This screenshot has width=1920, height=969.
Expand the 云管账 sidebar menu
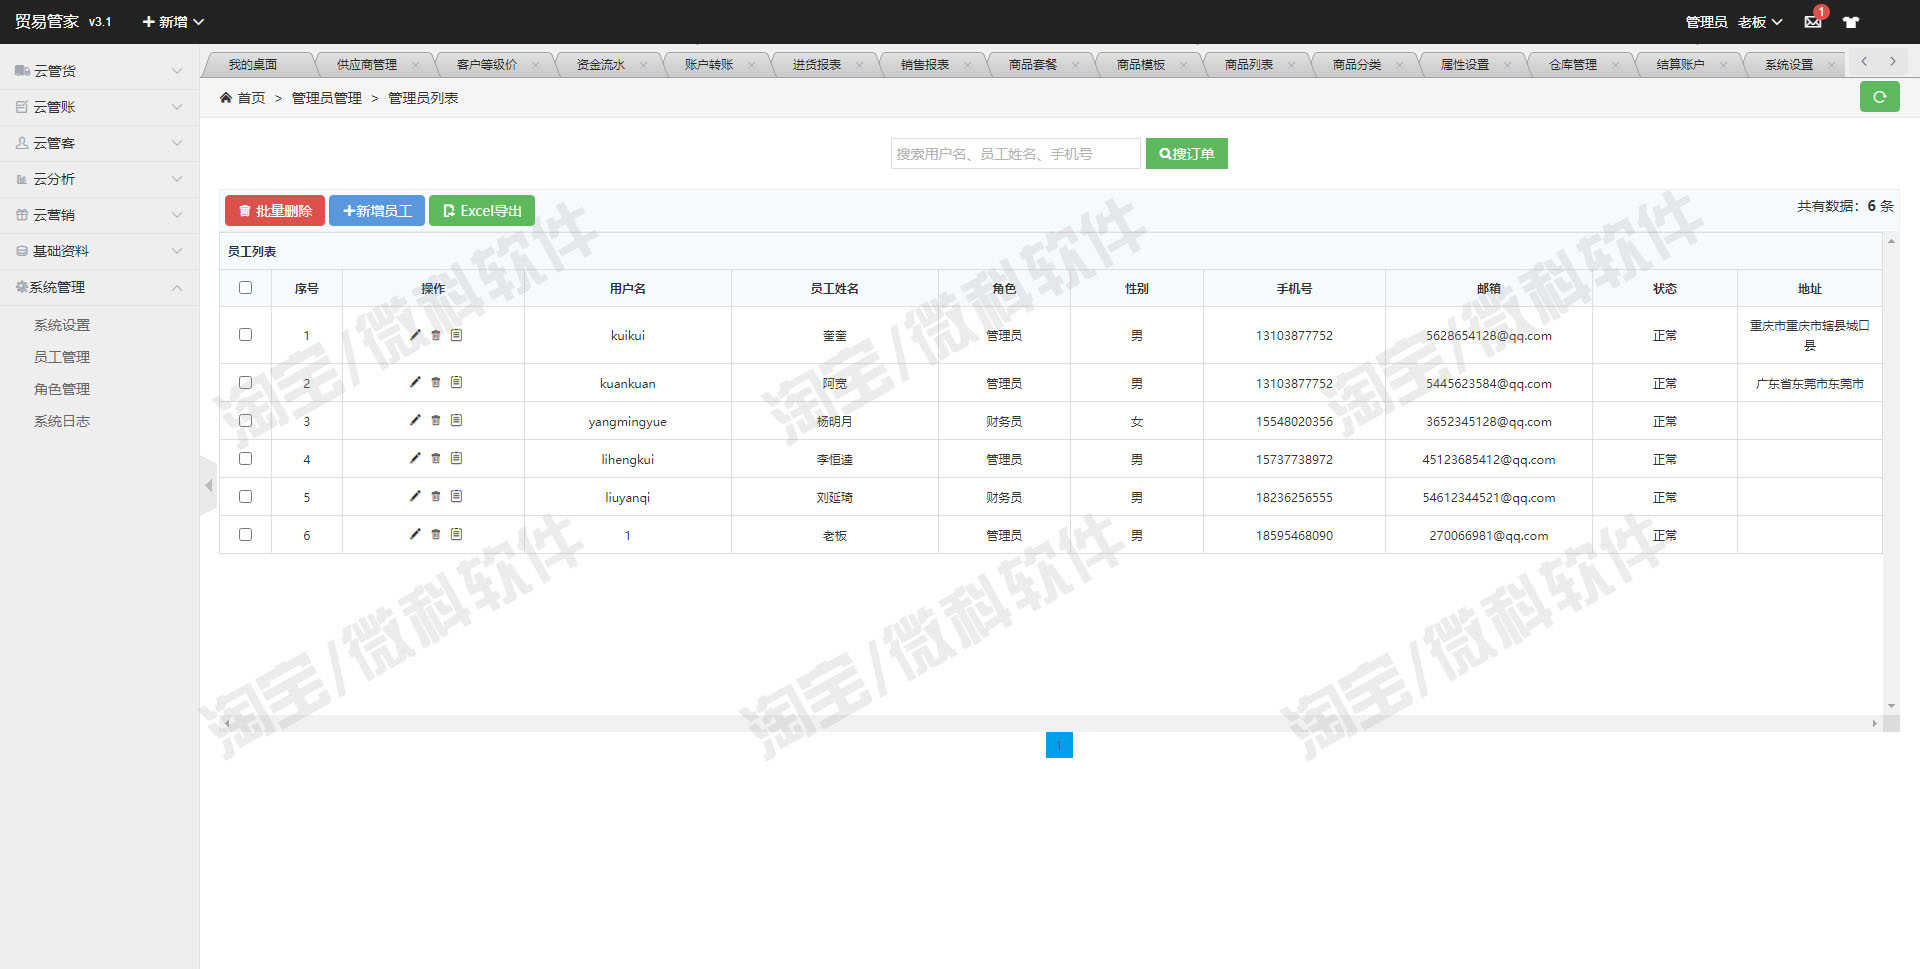tap(99, 107)
